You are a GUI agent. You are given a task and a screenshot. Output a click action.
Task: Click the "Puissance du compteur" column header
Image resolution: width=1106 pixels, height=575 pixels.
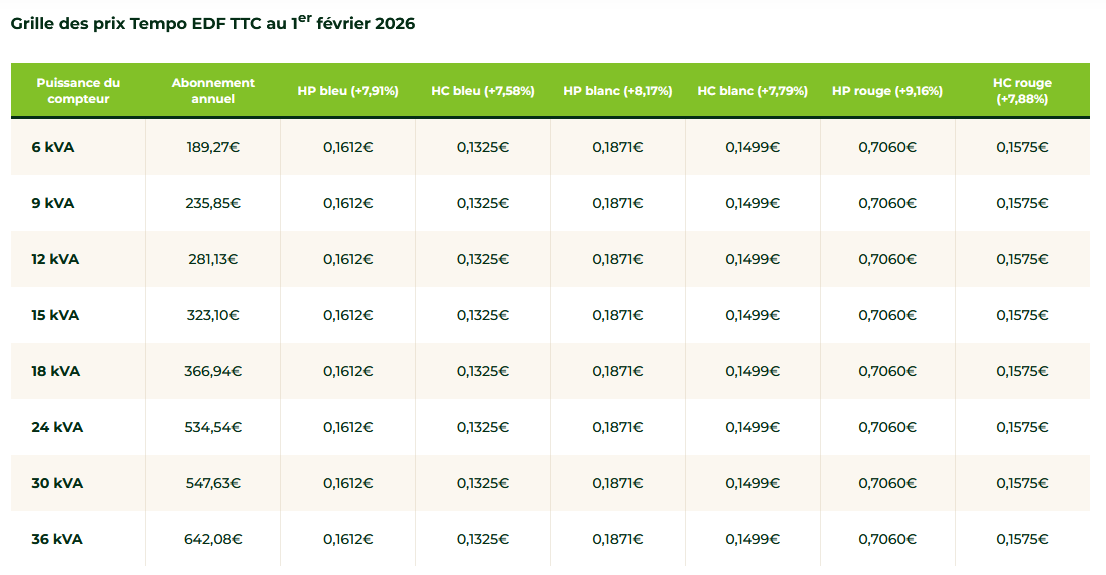pyautogui.click(x=78, y=91)
